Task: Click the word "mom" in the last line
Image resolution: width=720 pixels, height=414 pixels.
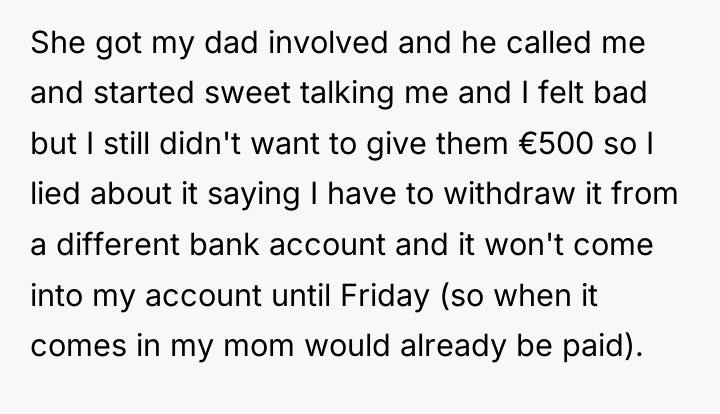Action: click(x=259, y=345)
